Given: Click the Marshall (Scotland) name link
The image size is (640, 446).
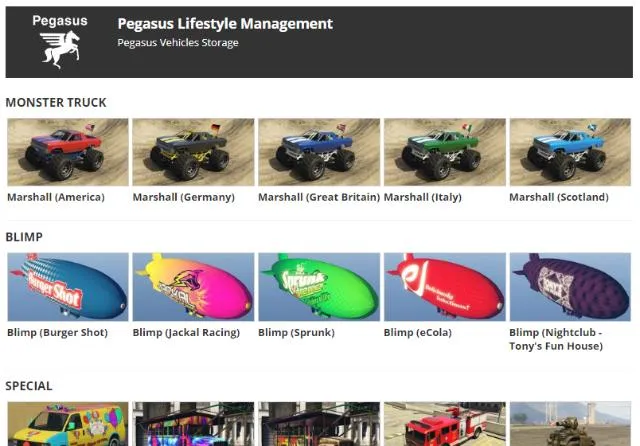Looking at the screenshot, I should point(559,197).
